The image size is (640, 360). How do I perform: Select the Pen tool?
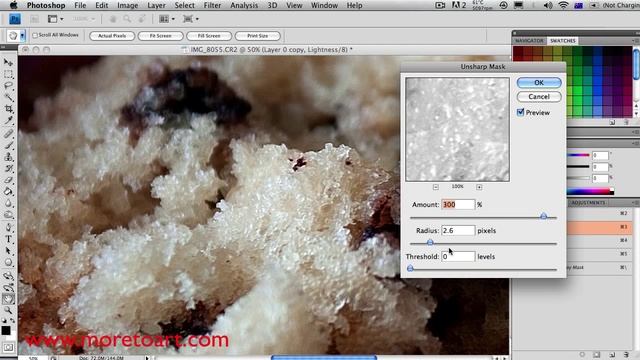click(8, 228)
